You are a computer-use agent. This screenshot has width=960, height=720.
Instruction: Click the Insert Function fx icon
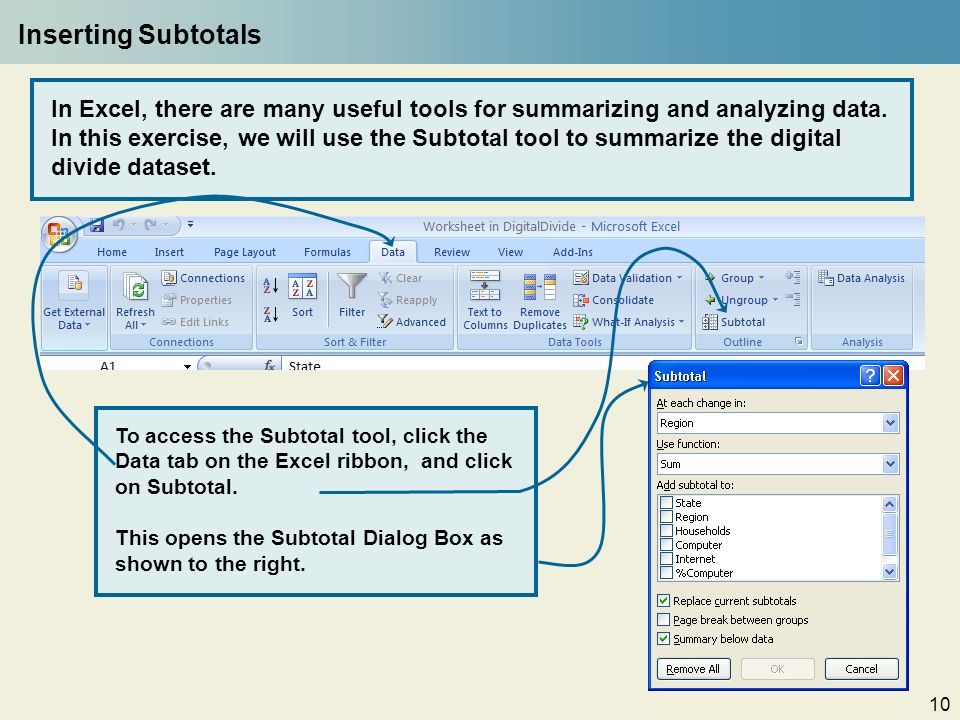[x=269, y=366]
